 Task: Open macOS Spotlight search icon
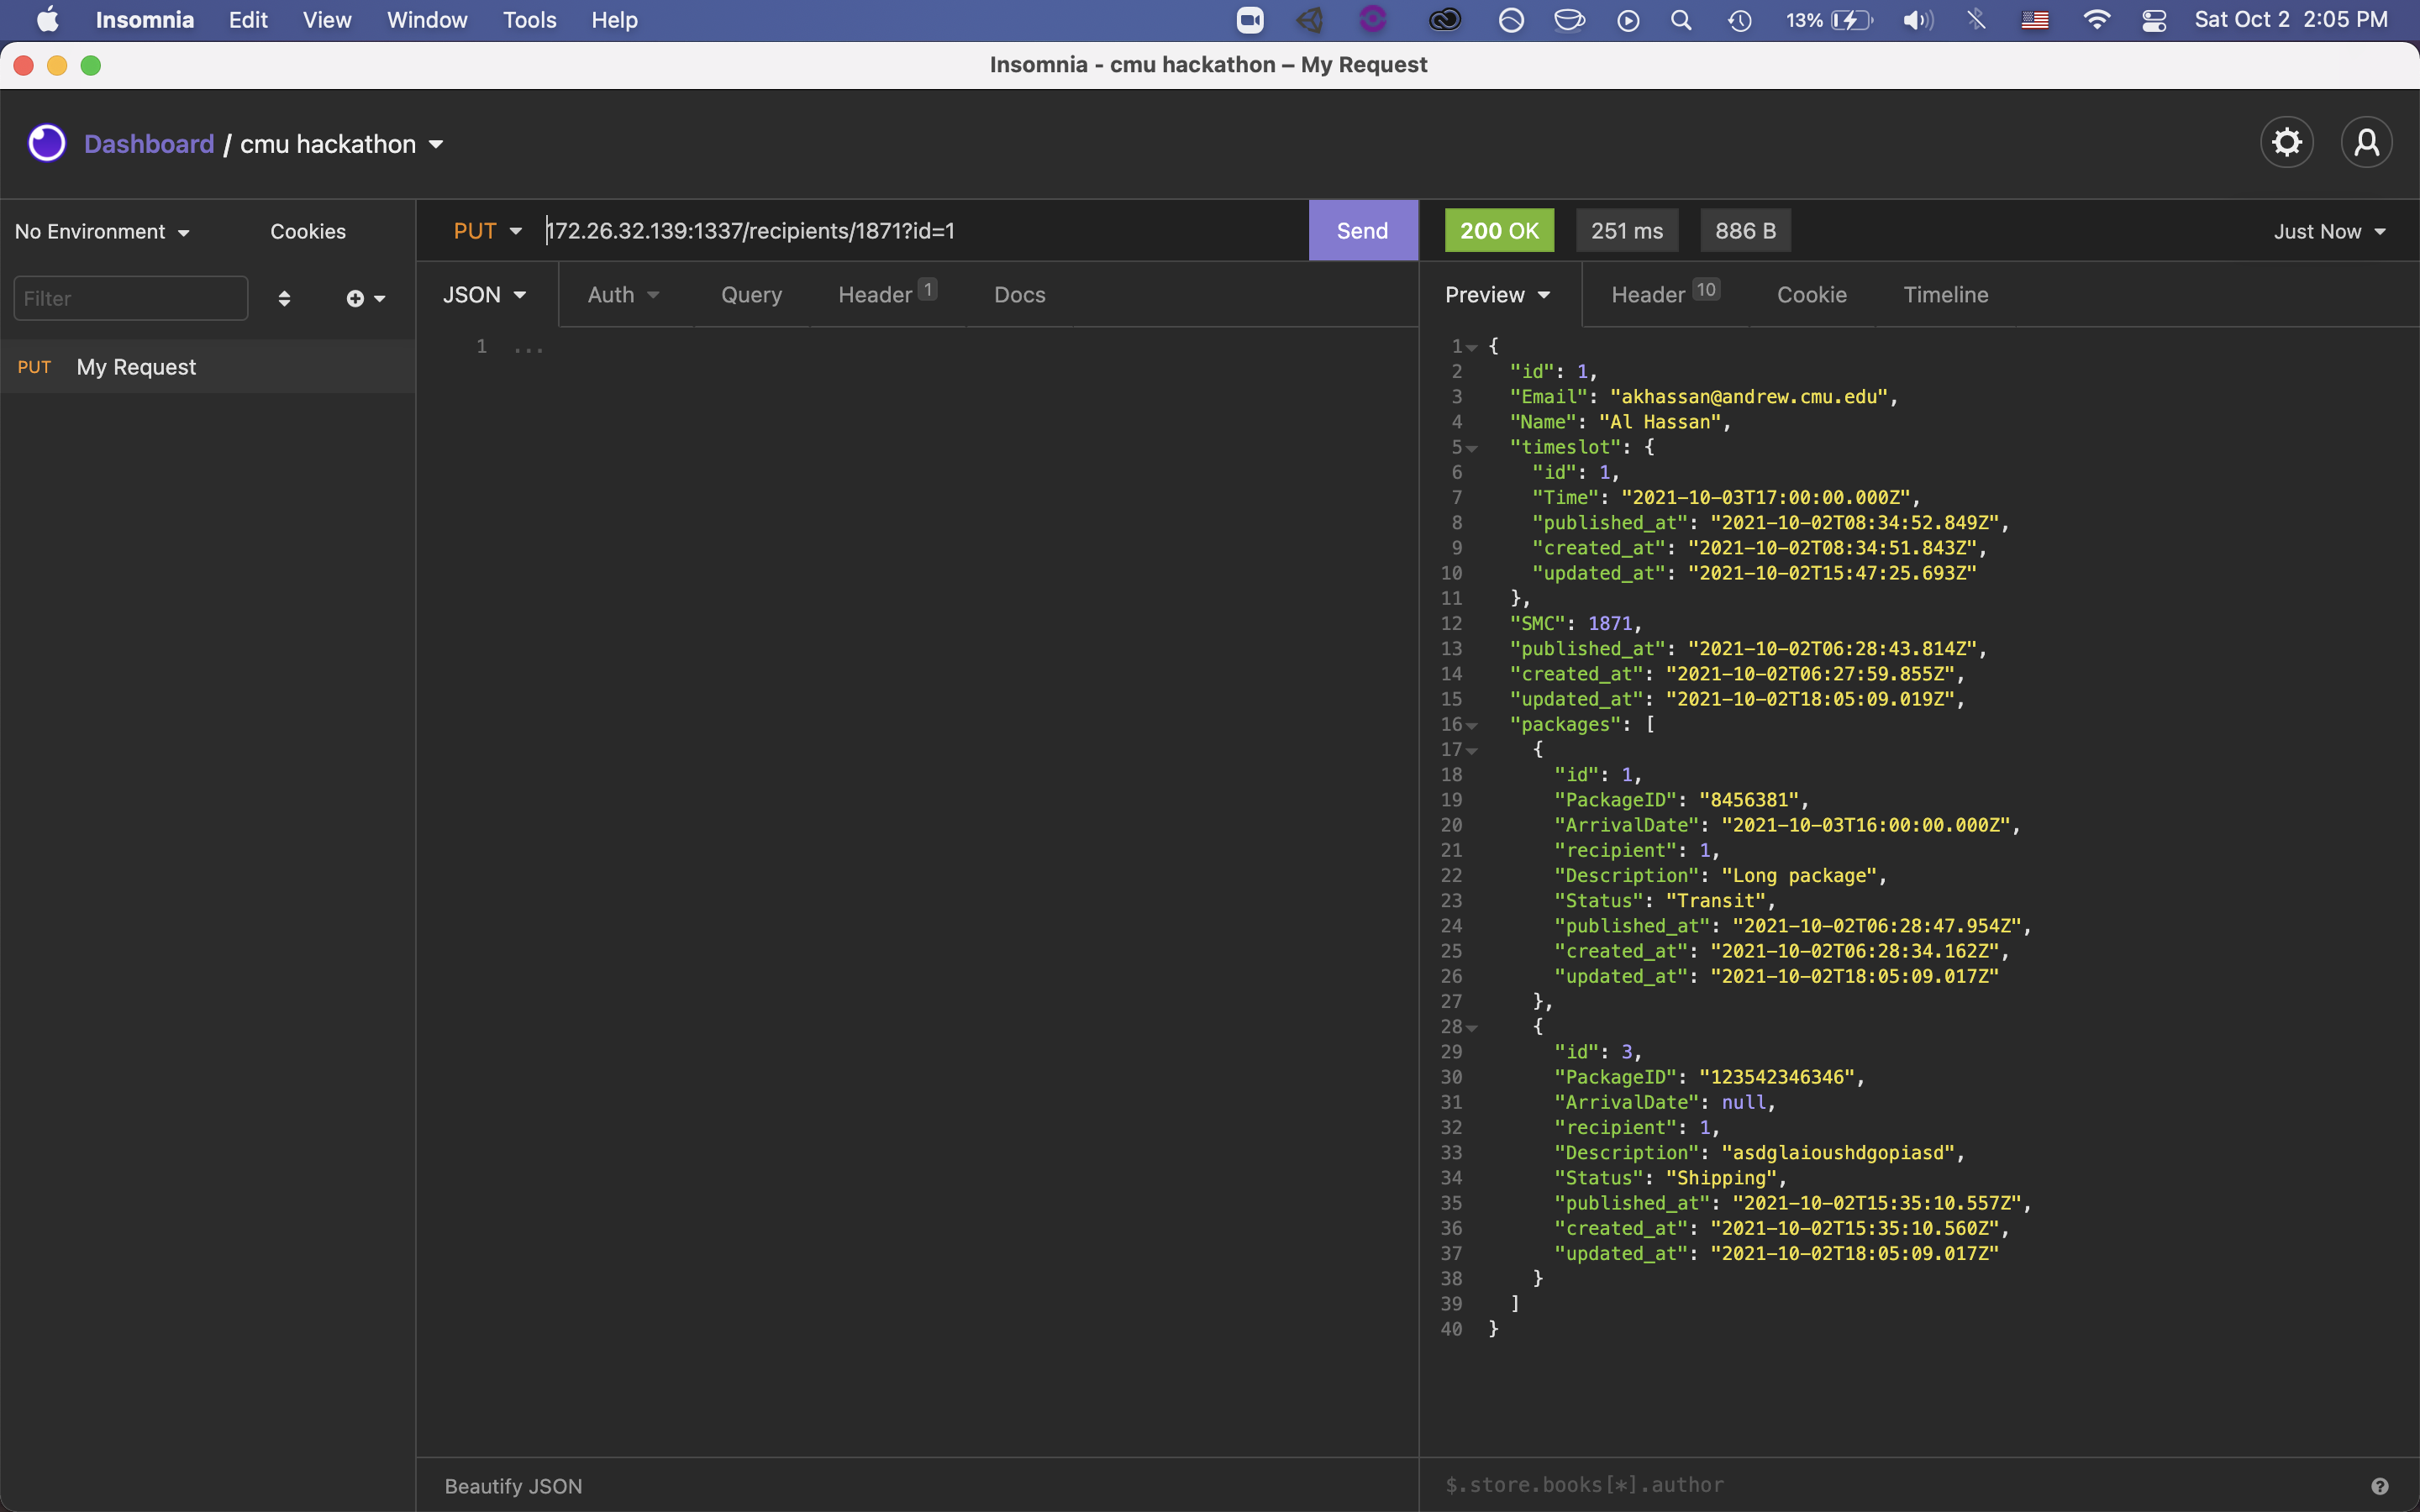coord(1681,20)
